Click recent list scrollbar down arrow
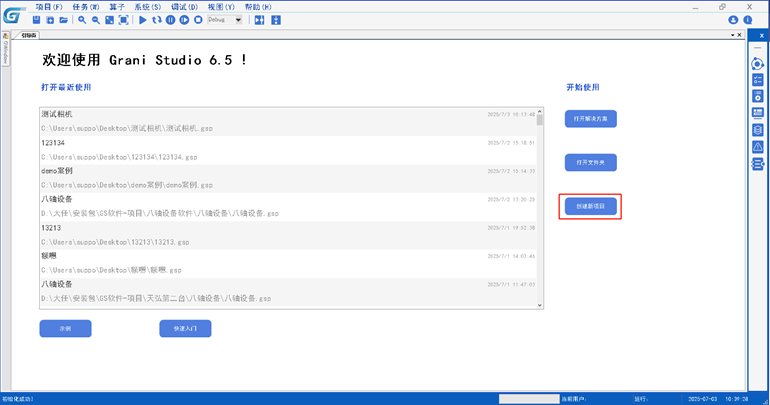 (540, 305)
